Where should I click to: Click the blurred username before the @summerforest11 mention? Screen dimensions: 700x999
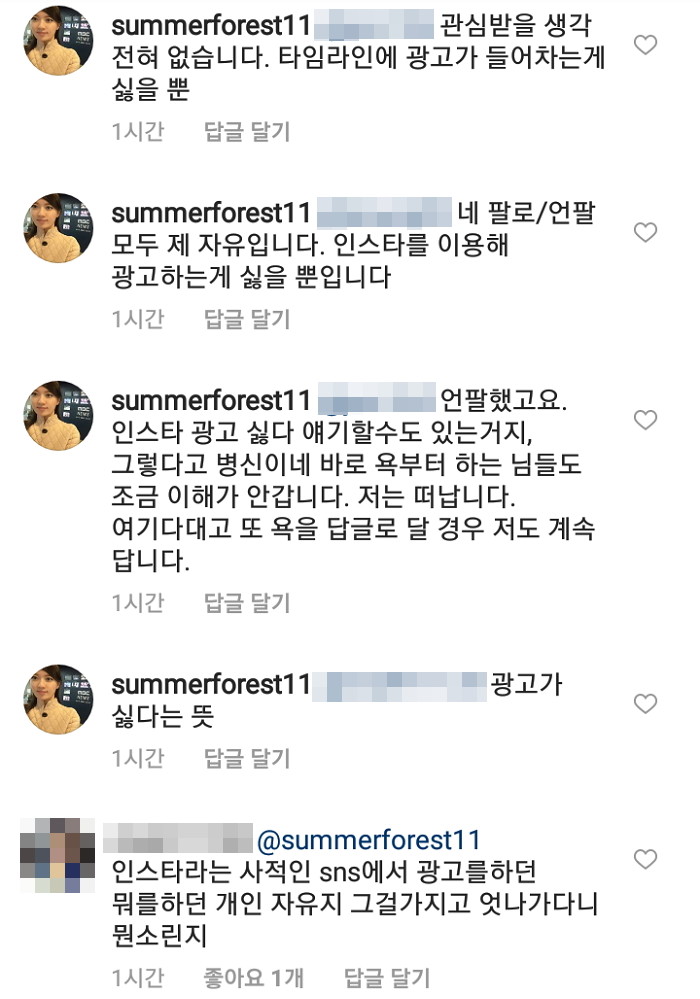[x=178, y=839]
